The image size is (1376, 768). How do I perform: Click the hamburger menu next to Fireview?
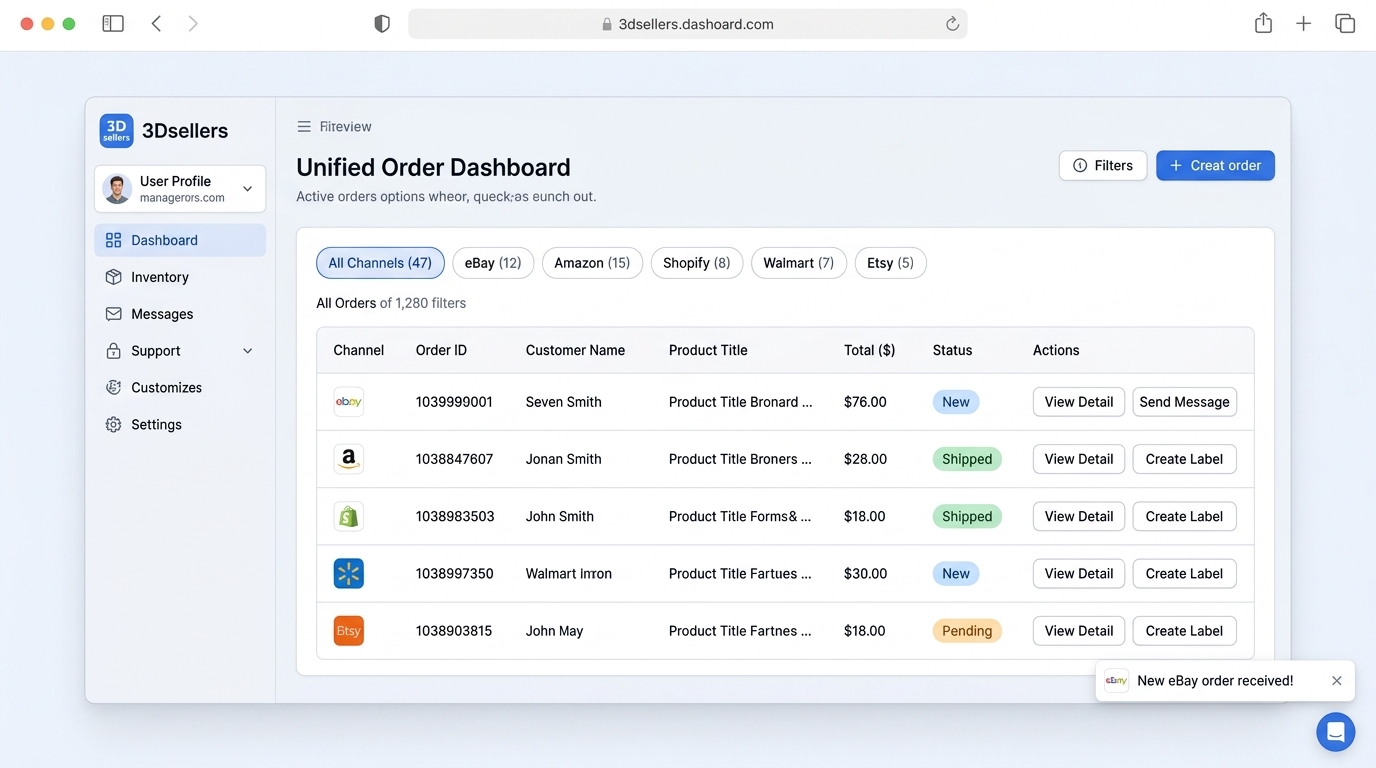[303, 126]
